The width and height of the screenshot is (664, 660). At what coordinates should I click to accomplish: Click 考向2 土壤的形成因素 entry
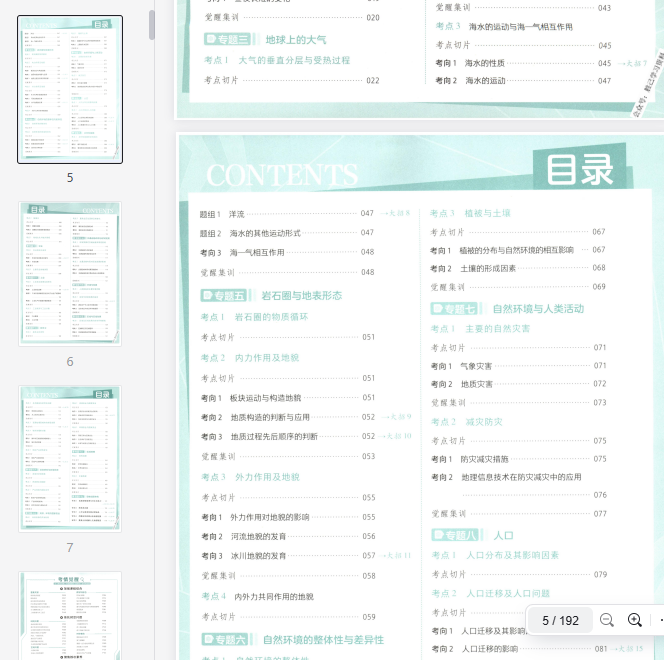518,268
